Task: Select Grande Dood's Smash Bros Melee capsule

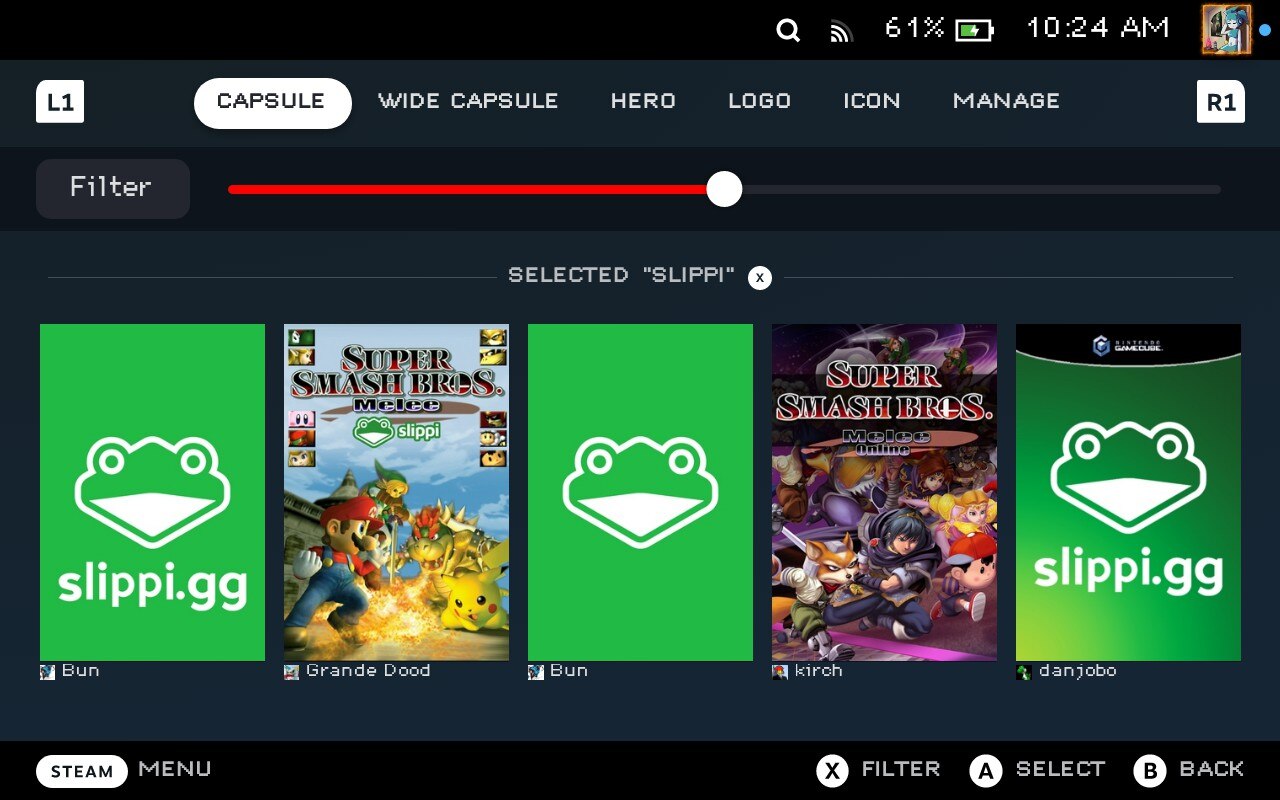Action: [396, 492]
